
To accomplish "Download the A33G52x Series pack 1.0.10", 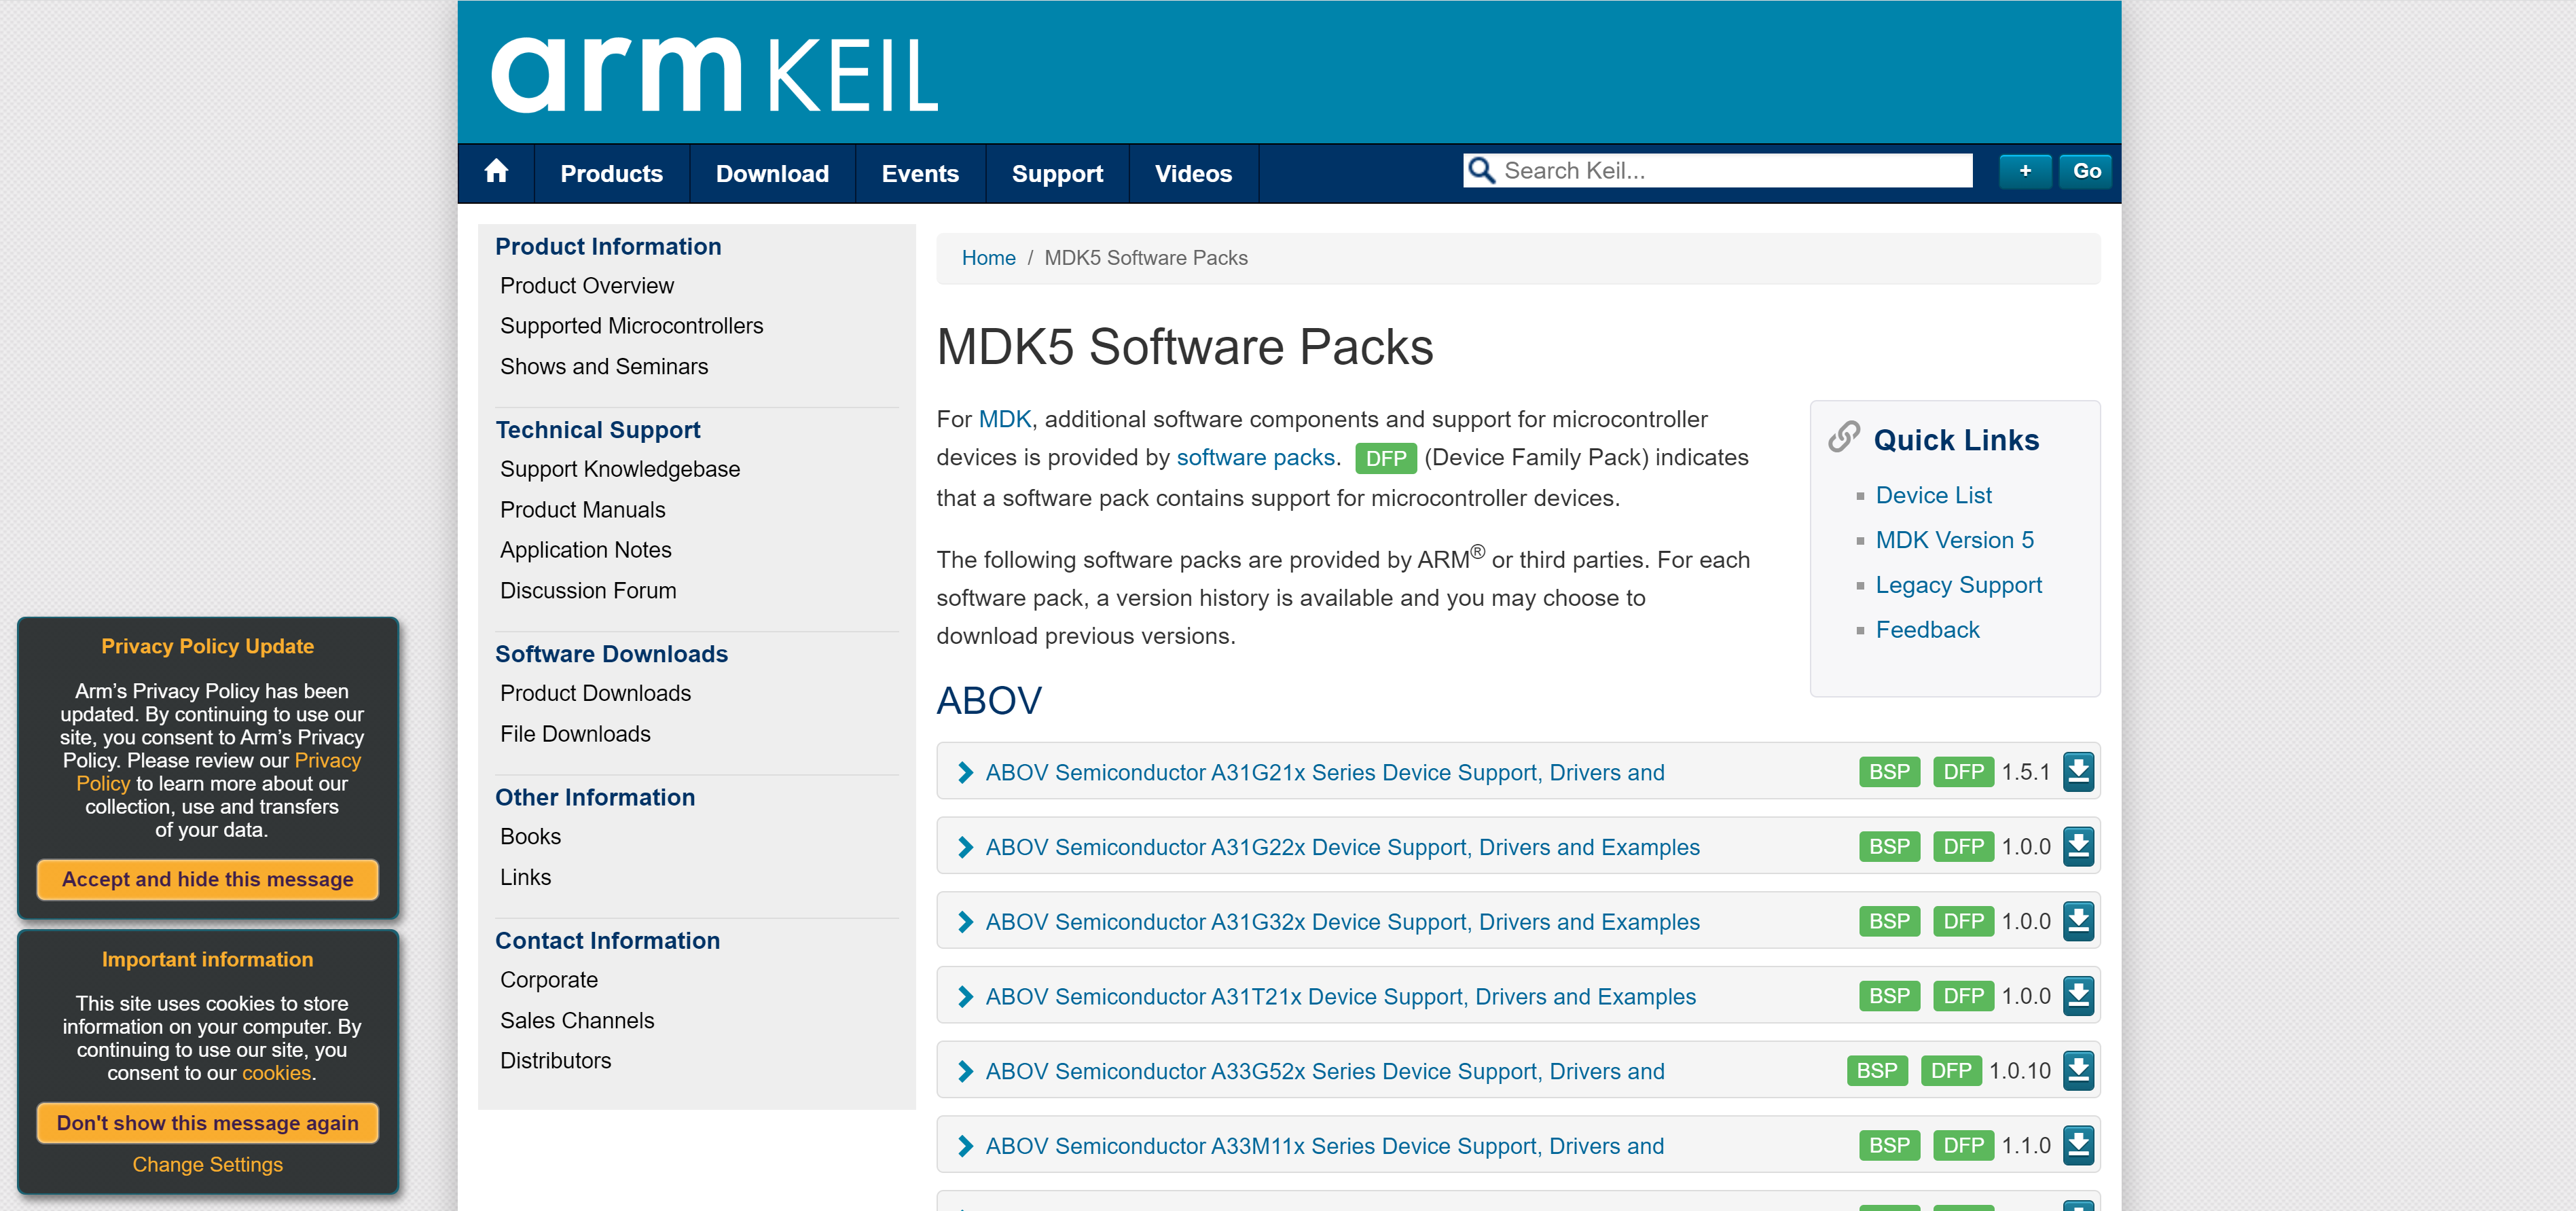I will [2078, 1071].
